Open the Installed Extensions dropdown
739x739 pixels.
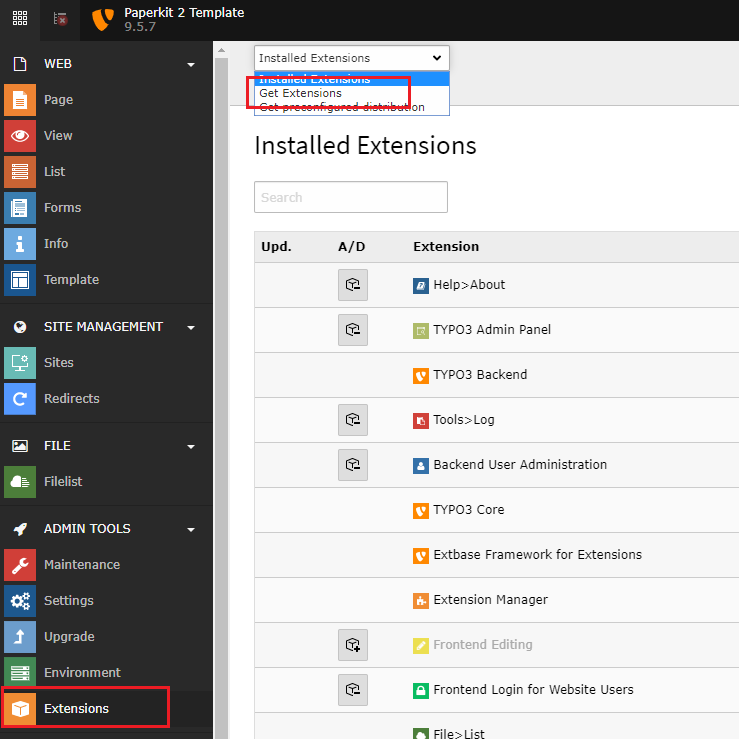click(x=352, y=58)
